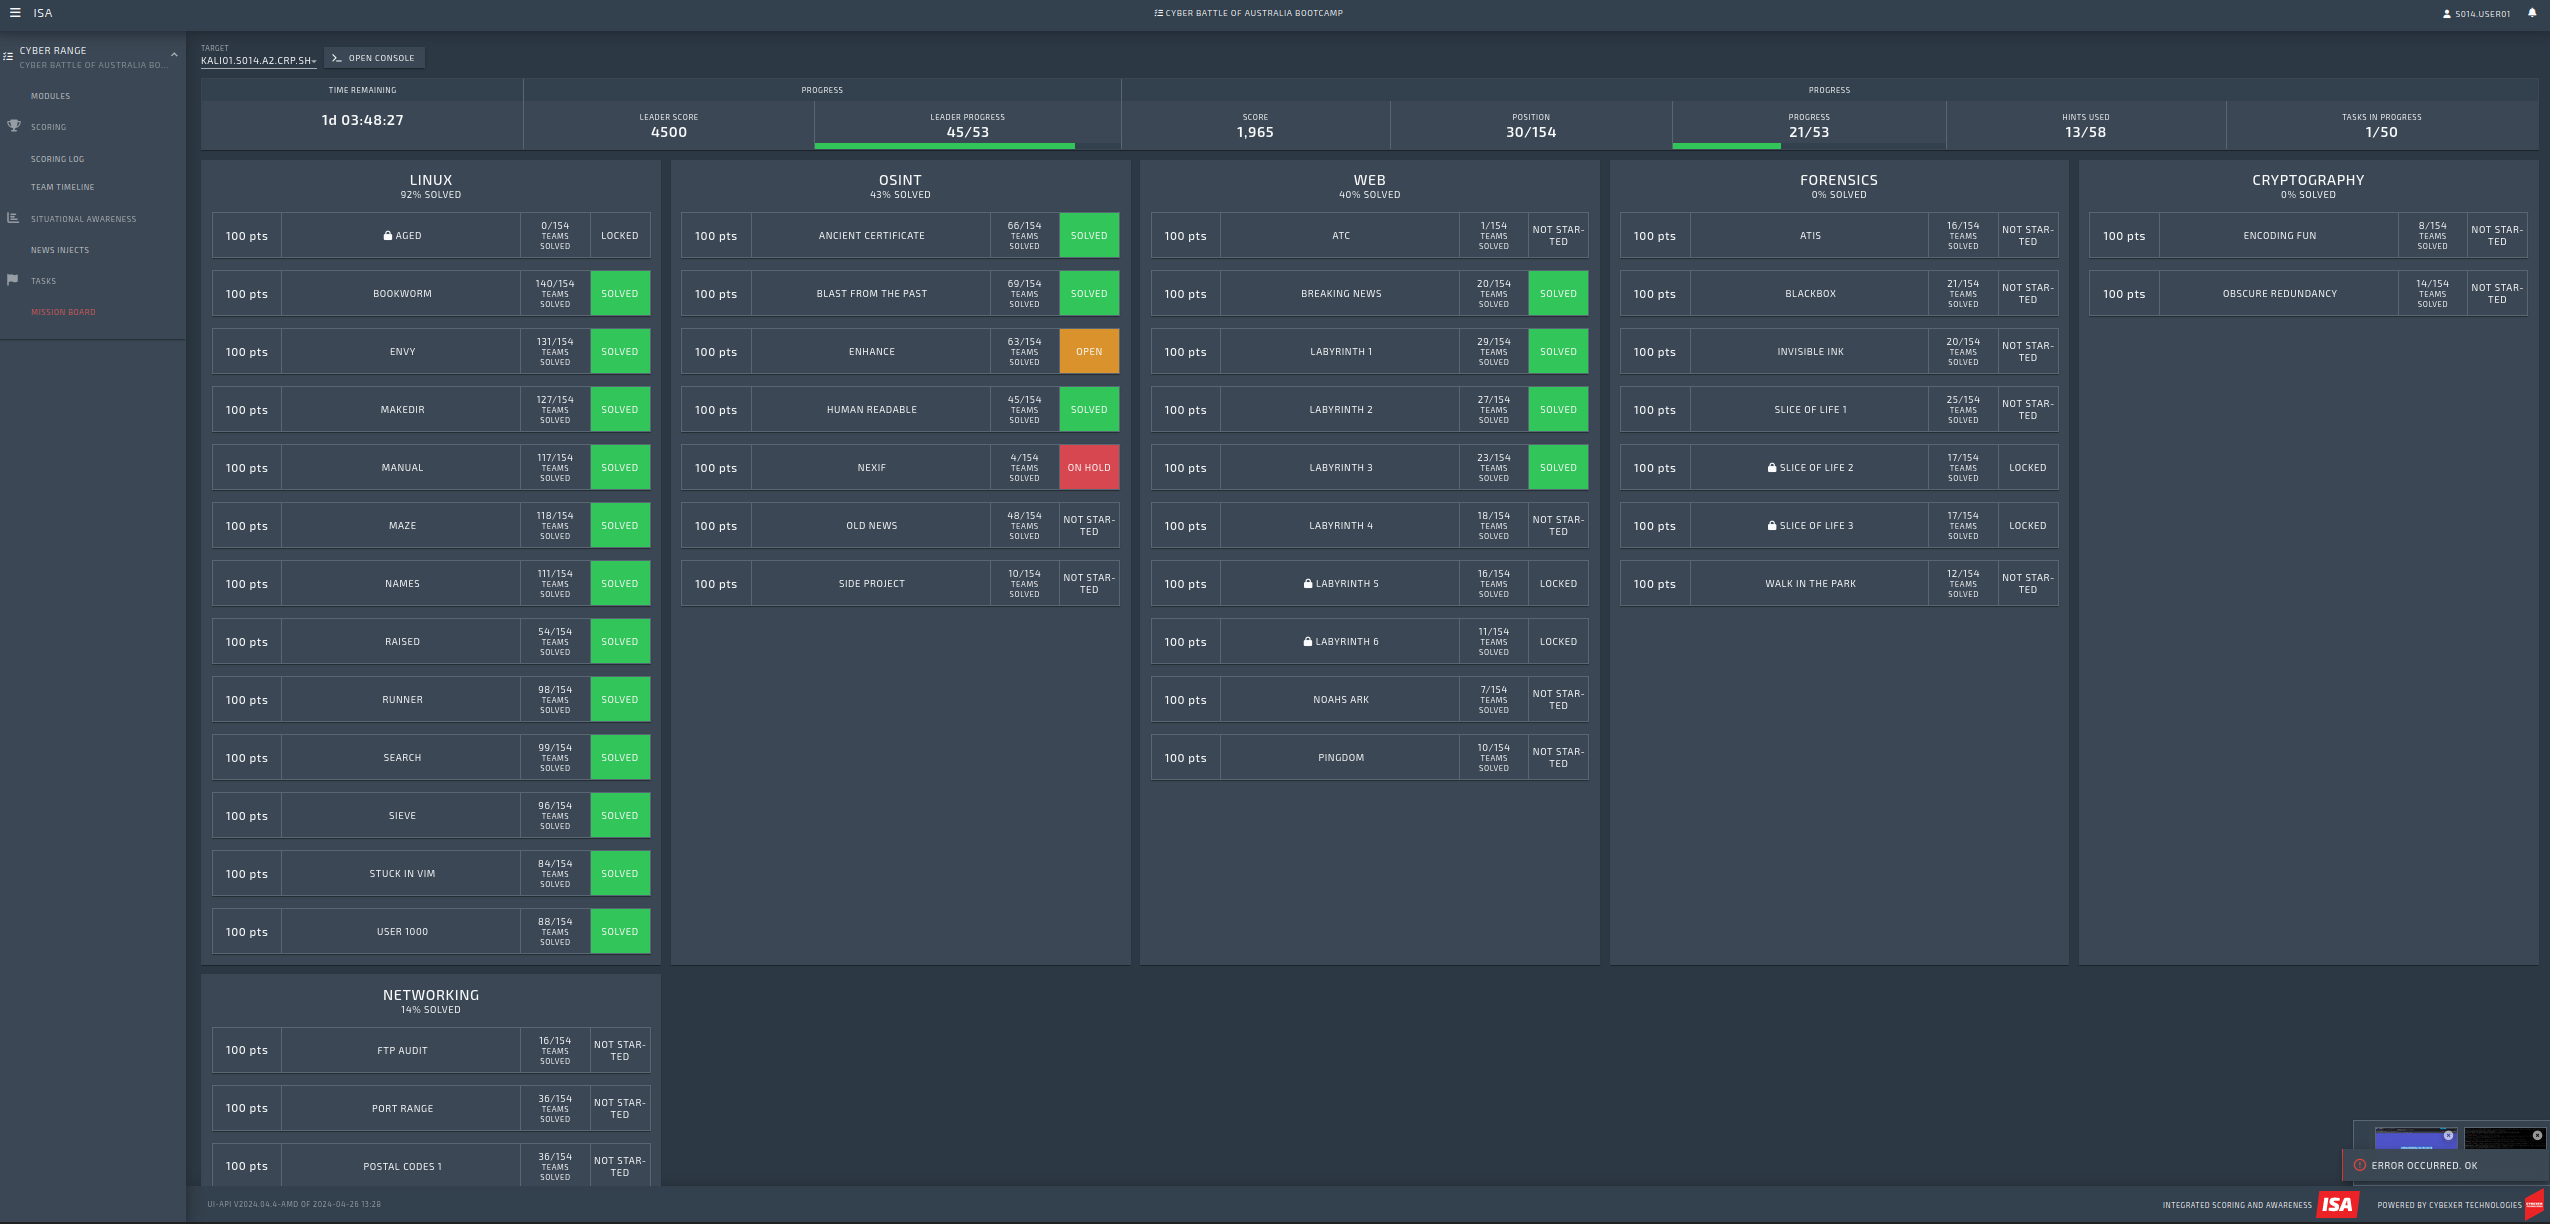Select Mission Board in sidebar
Screen dimensions: 2550x1224
[63, 312]
